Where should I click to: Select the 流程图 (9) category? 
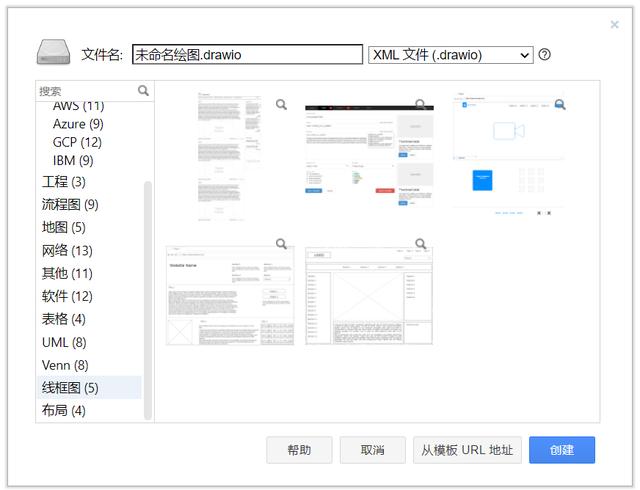(70, 204)
